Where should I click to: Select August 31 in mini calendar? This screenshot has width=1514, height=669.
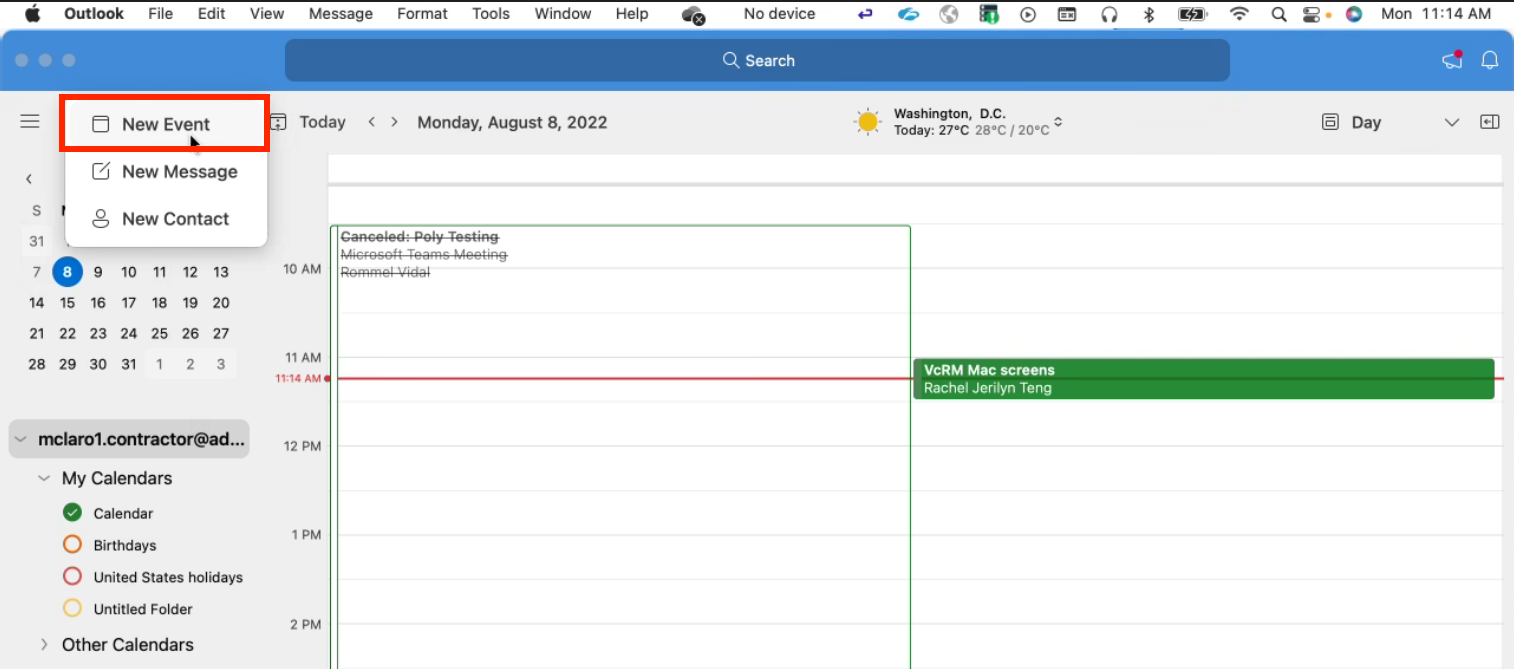(x=129, y=364)
